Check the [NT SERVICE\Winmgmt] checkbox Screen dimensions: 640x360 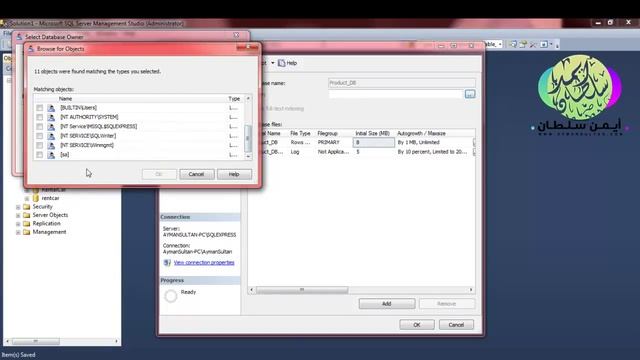pos(40,146)
